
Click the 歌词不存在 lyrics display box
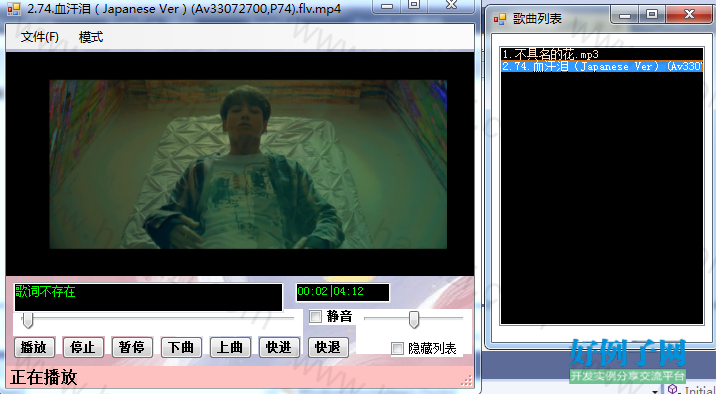tap(148, 297)
